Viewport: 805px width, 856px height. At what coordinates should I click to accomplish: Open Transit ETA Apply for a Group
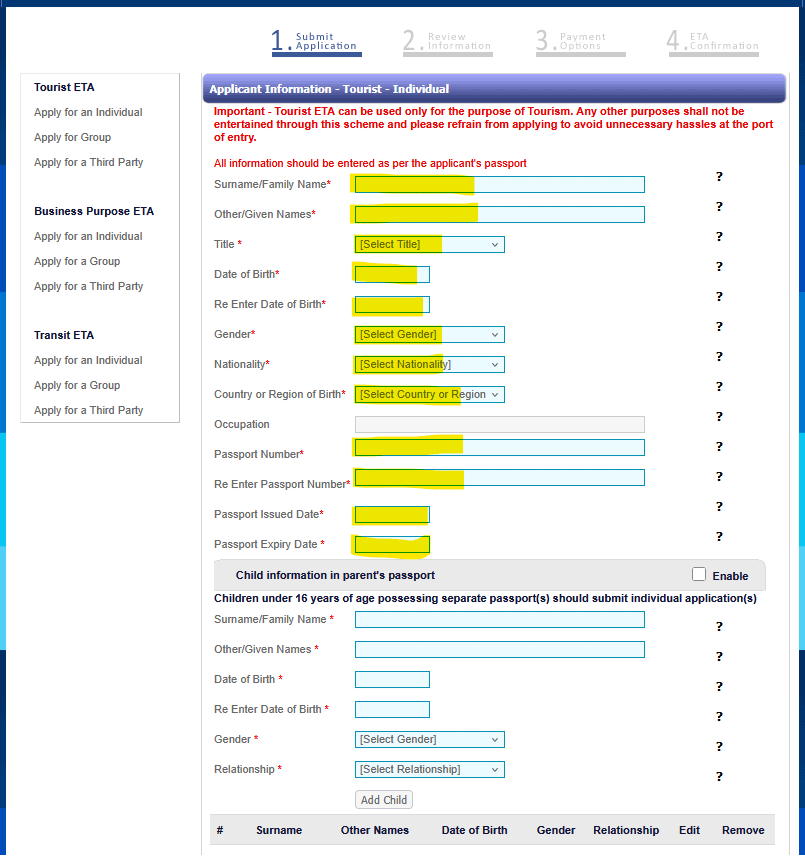[77, 385]
